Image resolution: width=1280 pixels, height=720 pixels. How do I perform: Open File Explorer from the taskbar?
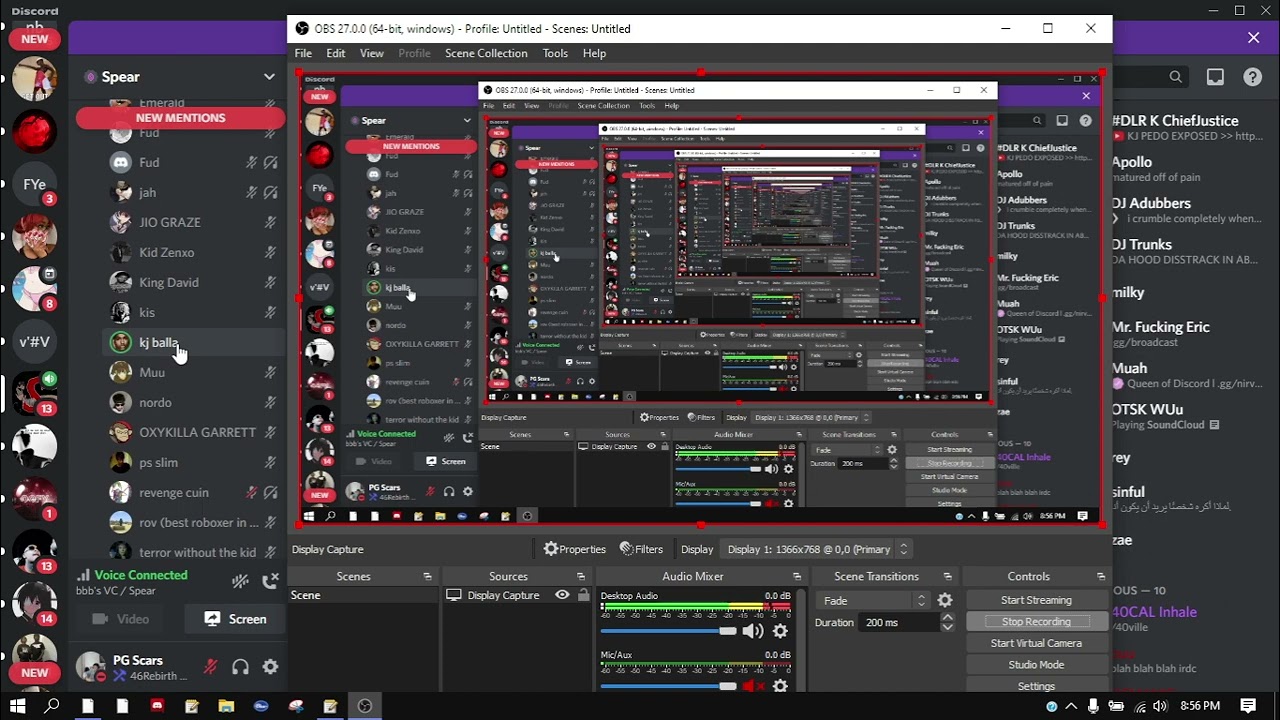coord(226,706)
